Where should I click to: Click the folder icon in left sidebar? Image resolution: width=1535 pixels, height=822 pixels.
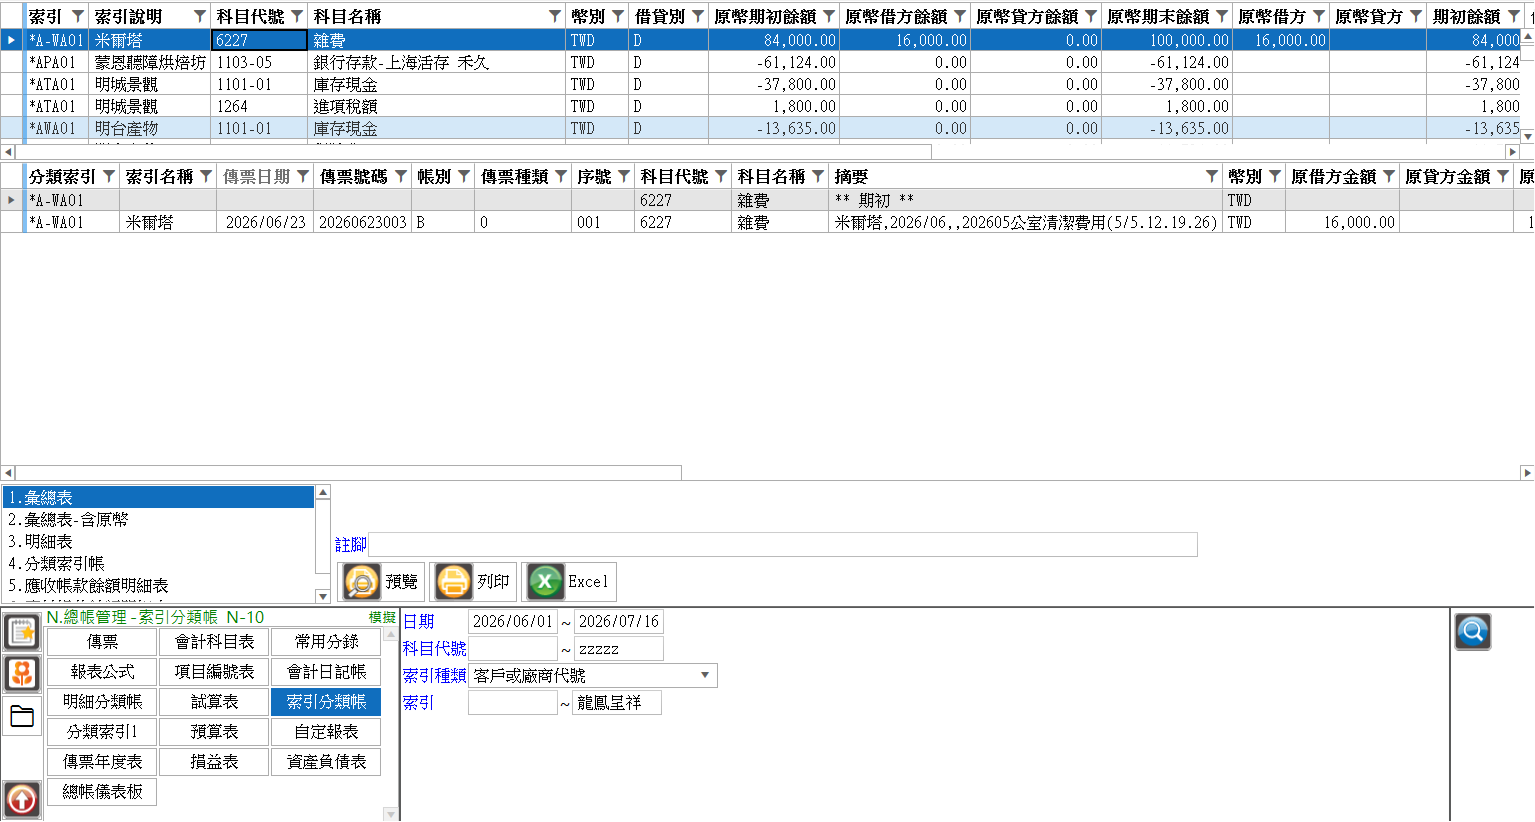(x=22, y=716)
